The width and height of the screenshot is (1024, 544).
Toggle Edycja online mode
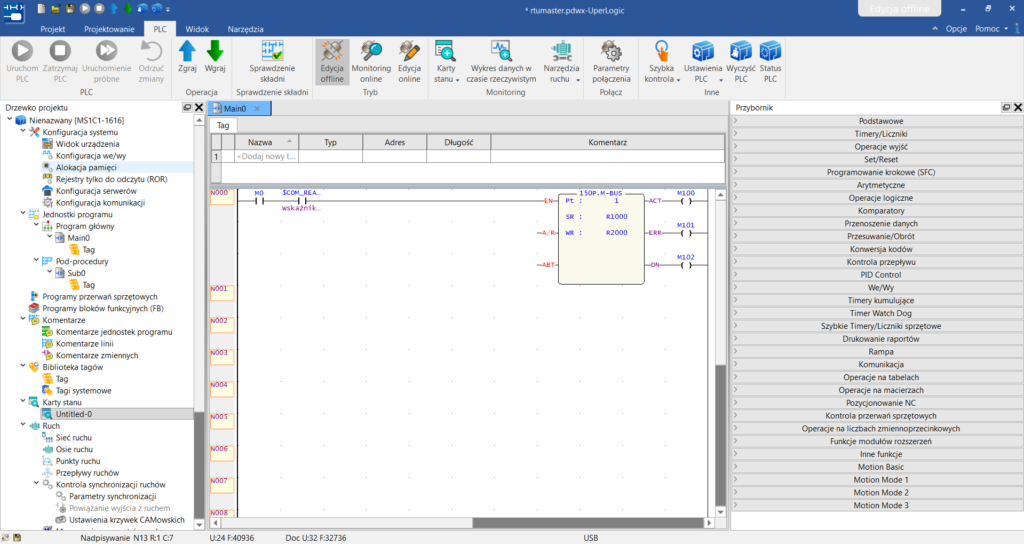coord(409,61)
